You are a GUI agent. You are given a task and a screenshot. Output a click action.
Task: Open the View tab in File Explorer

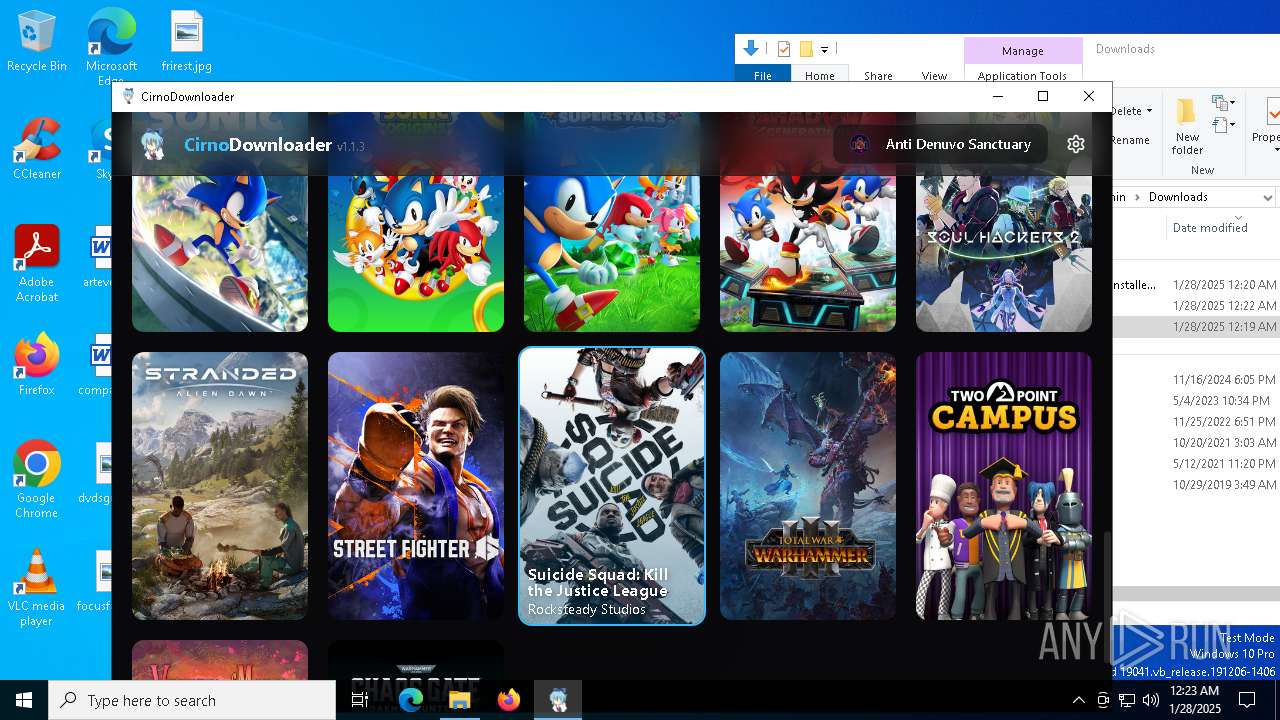click(934, 76)
